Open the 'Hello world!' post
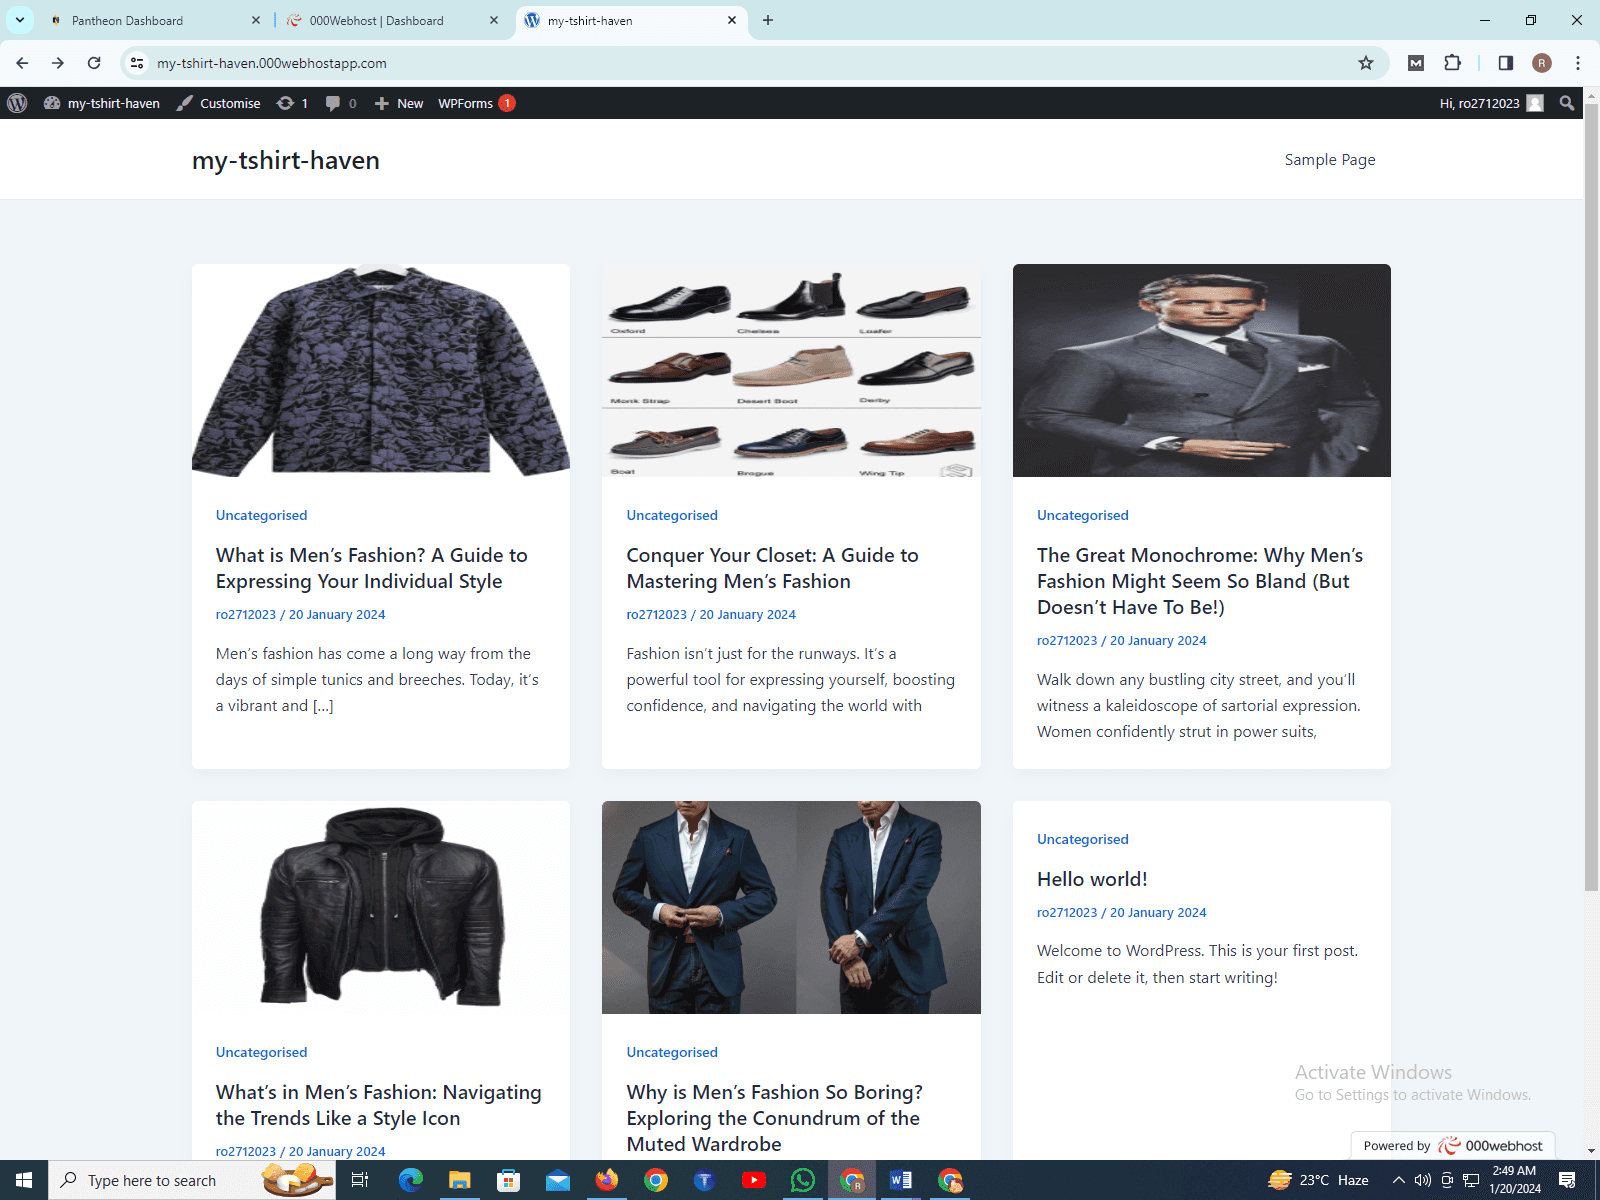 click(x=1092, y=879)
